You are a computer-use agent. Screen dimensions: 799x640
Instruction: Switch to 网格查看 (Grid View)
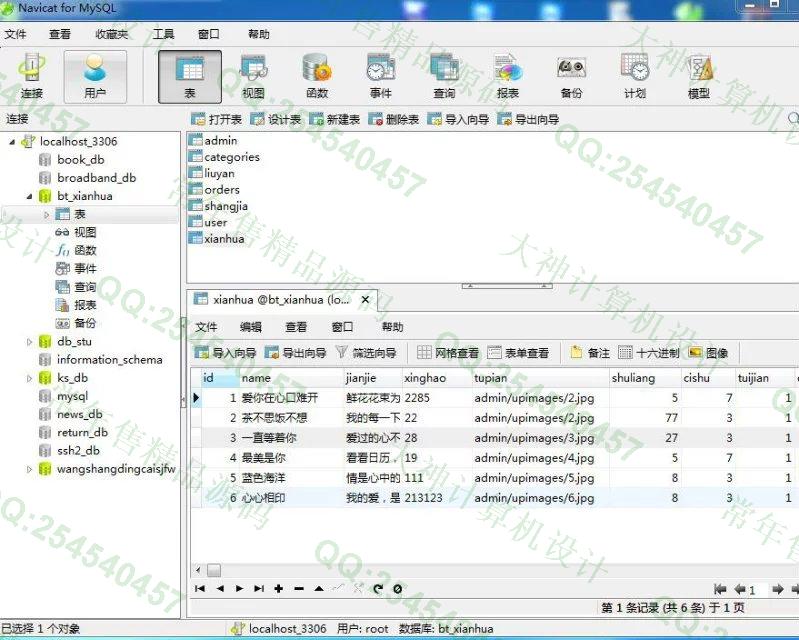click(448, 353)
